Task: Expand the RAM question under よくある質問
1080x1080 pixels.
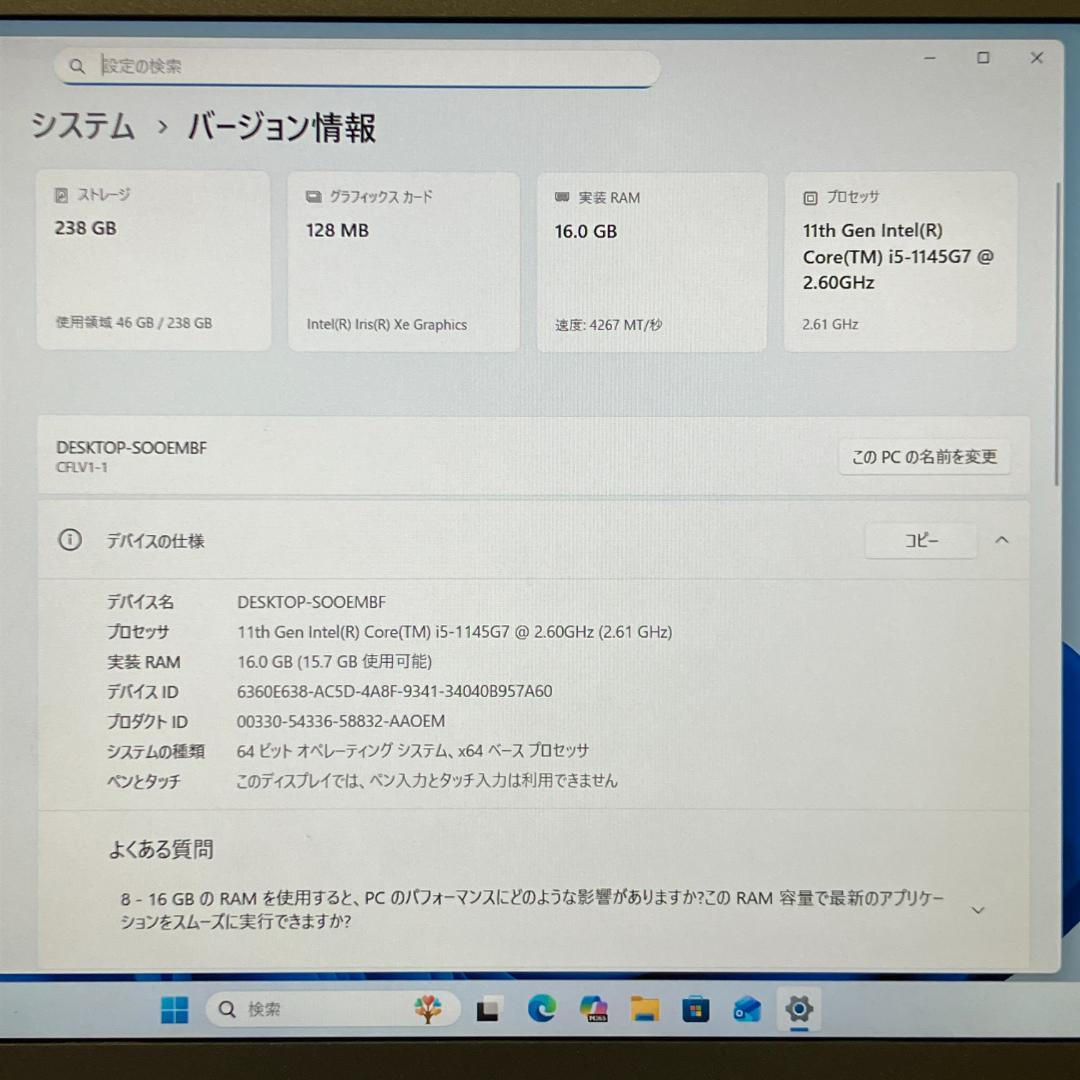Action: click(977, 910)
